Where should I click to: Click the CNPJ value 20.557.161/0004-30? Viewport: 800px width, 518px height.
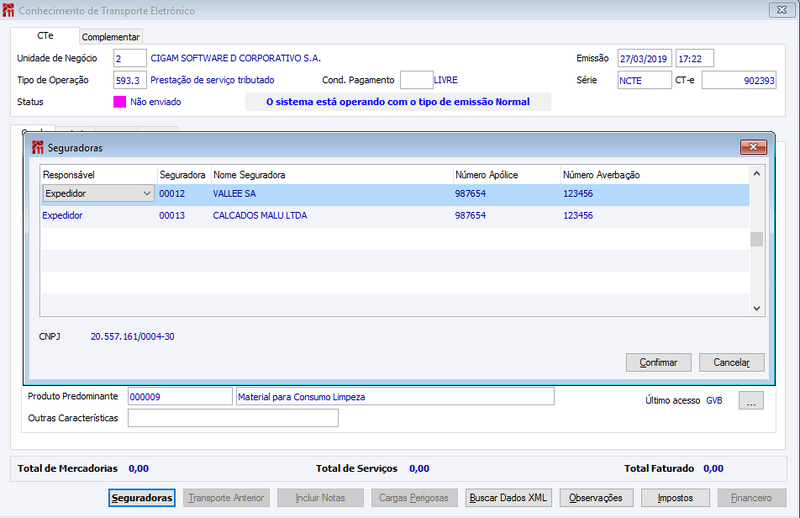pyautogui.click(x=133, y=337)
